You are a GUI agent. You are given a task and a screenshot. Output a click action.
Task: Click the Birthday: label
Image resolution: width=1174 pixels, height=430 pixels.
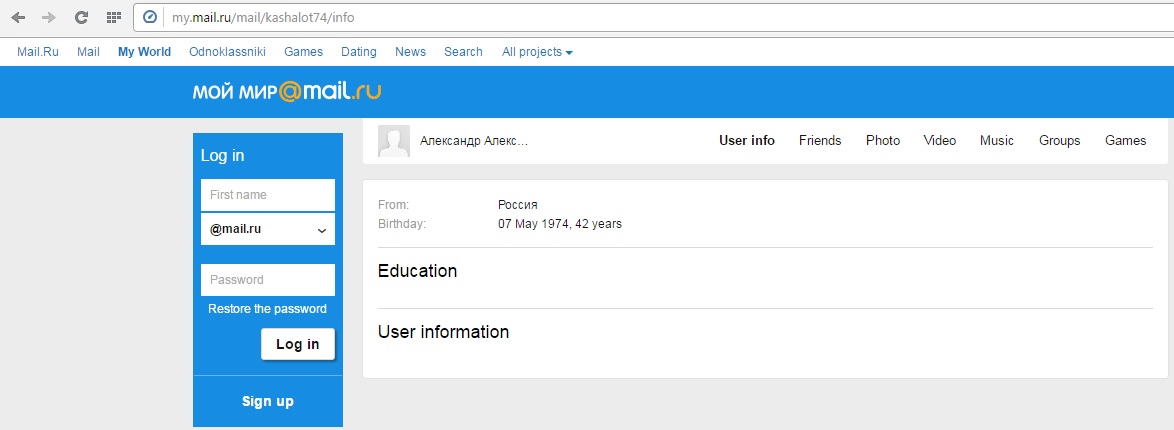point(402,223)
